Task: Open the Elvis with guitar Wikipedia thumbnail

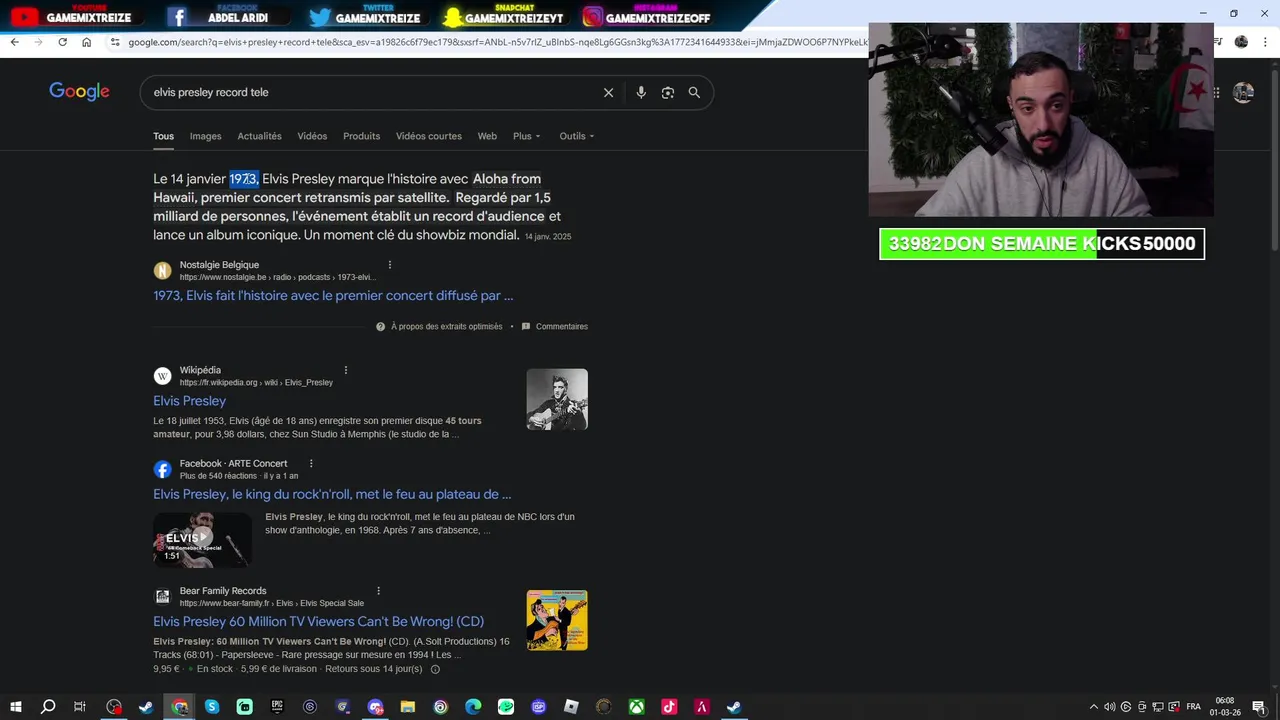Action: (x=557, y=399)
